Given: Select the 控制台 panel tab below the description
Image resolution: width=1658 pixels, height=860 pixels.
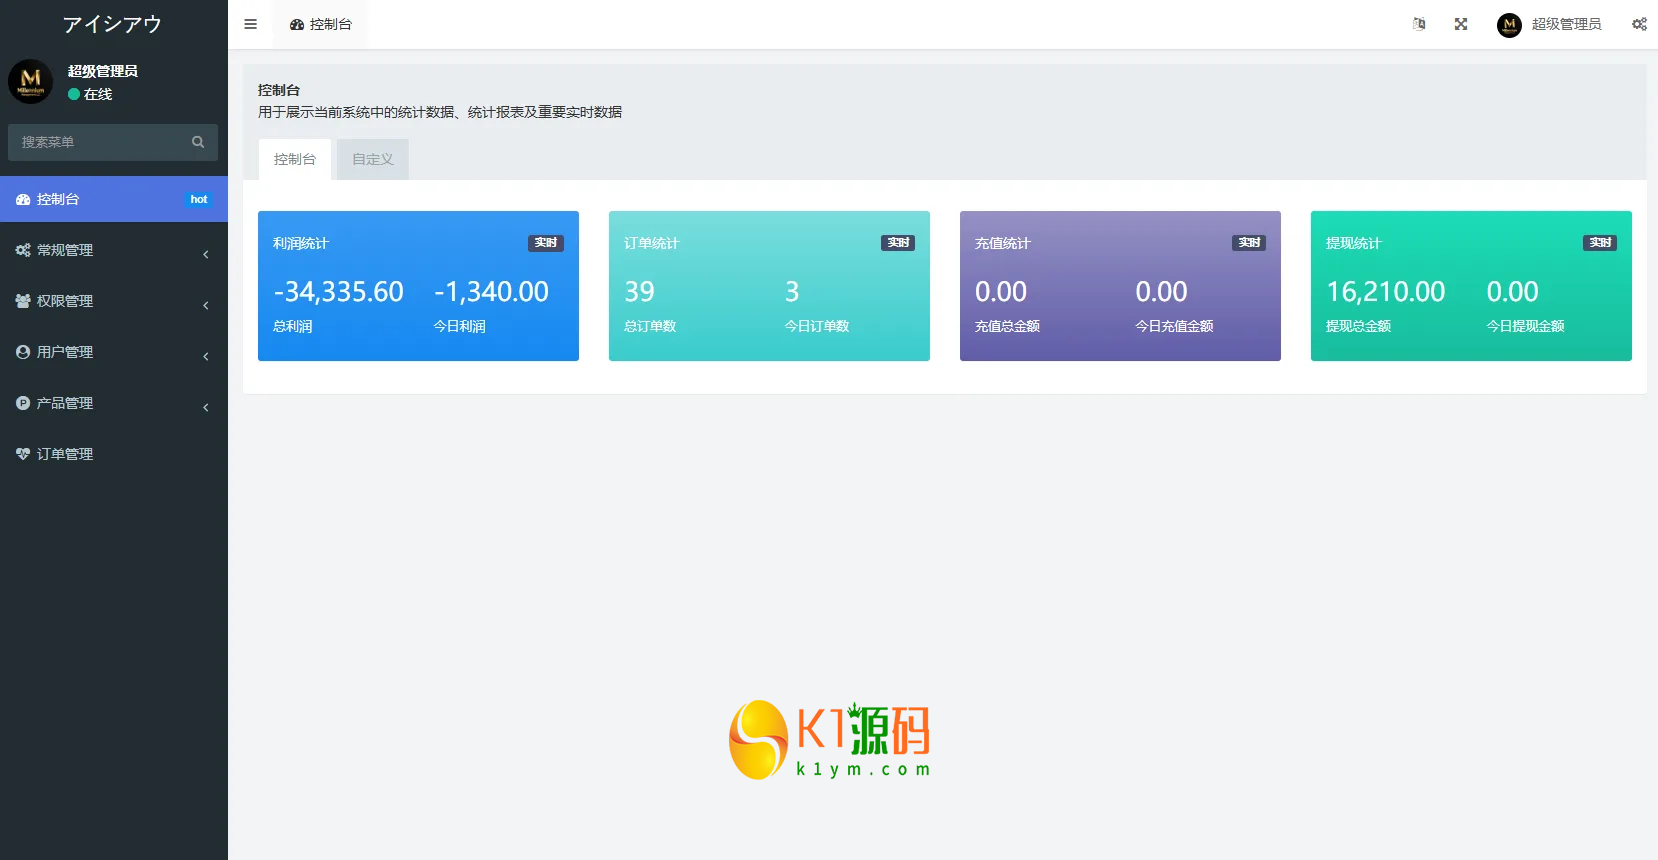Looking at the screenshot, I should pos(295,159).
